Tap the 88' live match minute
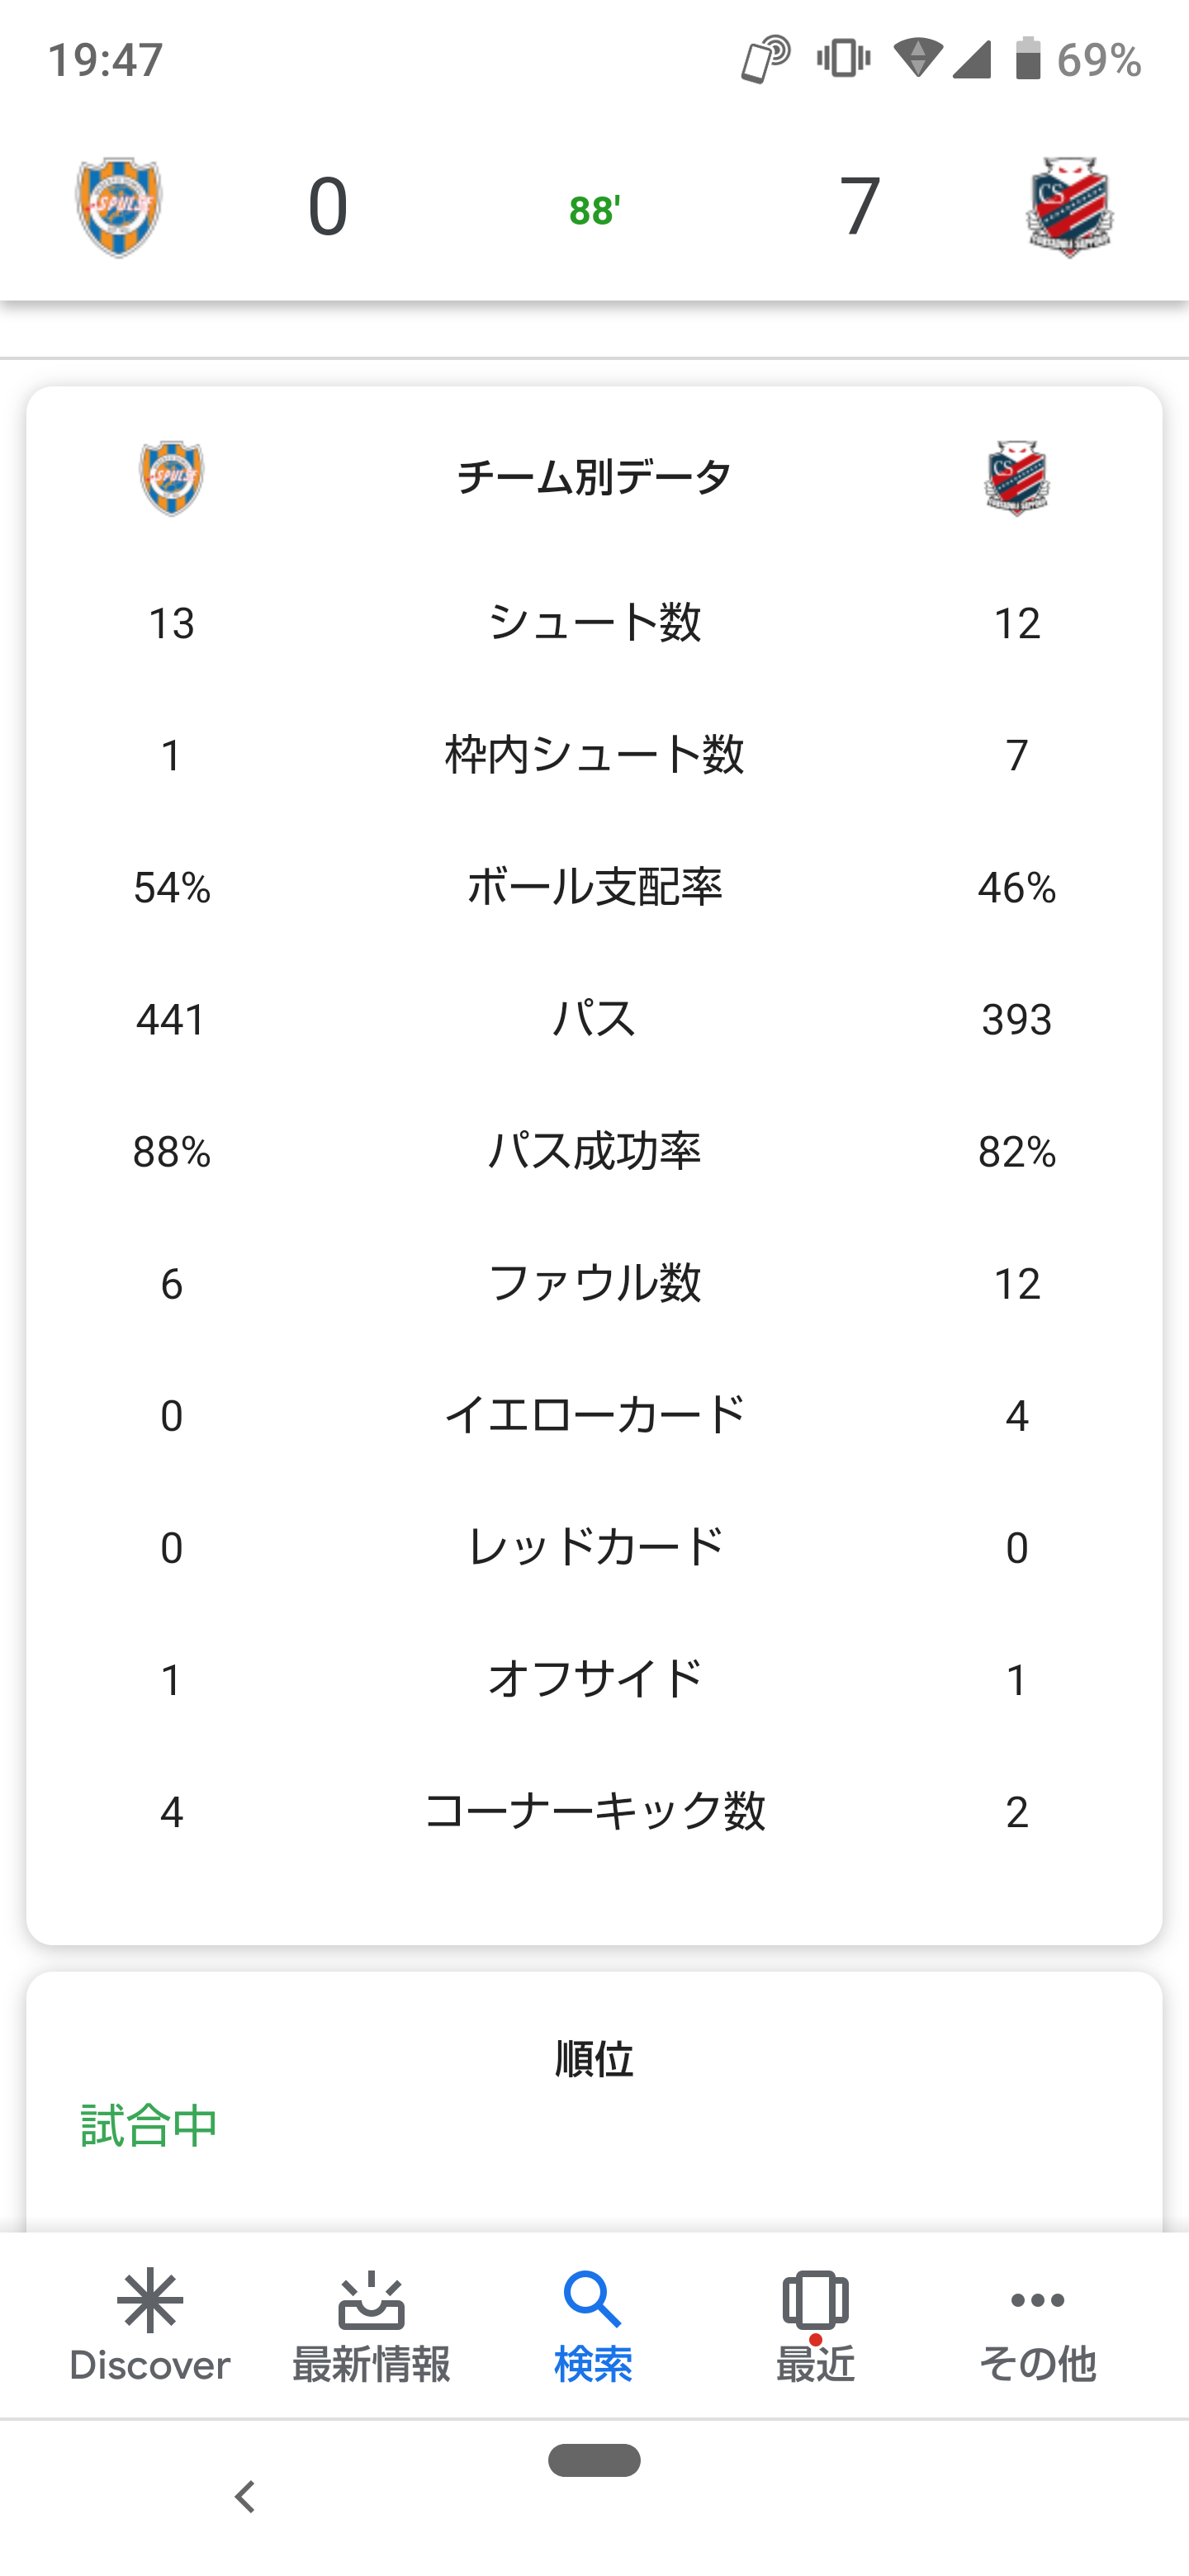This screenshot has width=1189, height=2576. tap(594, 211)
